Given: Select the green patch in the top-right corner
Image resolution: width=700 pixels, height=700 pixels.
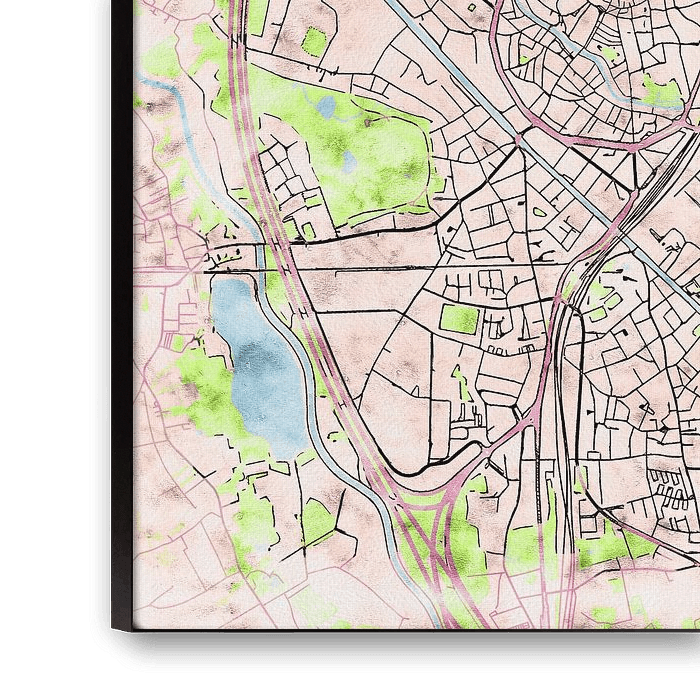Looking at the screenshot, I should pos(660,95).
